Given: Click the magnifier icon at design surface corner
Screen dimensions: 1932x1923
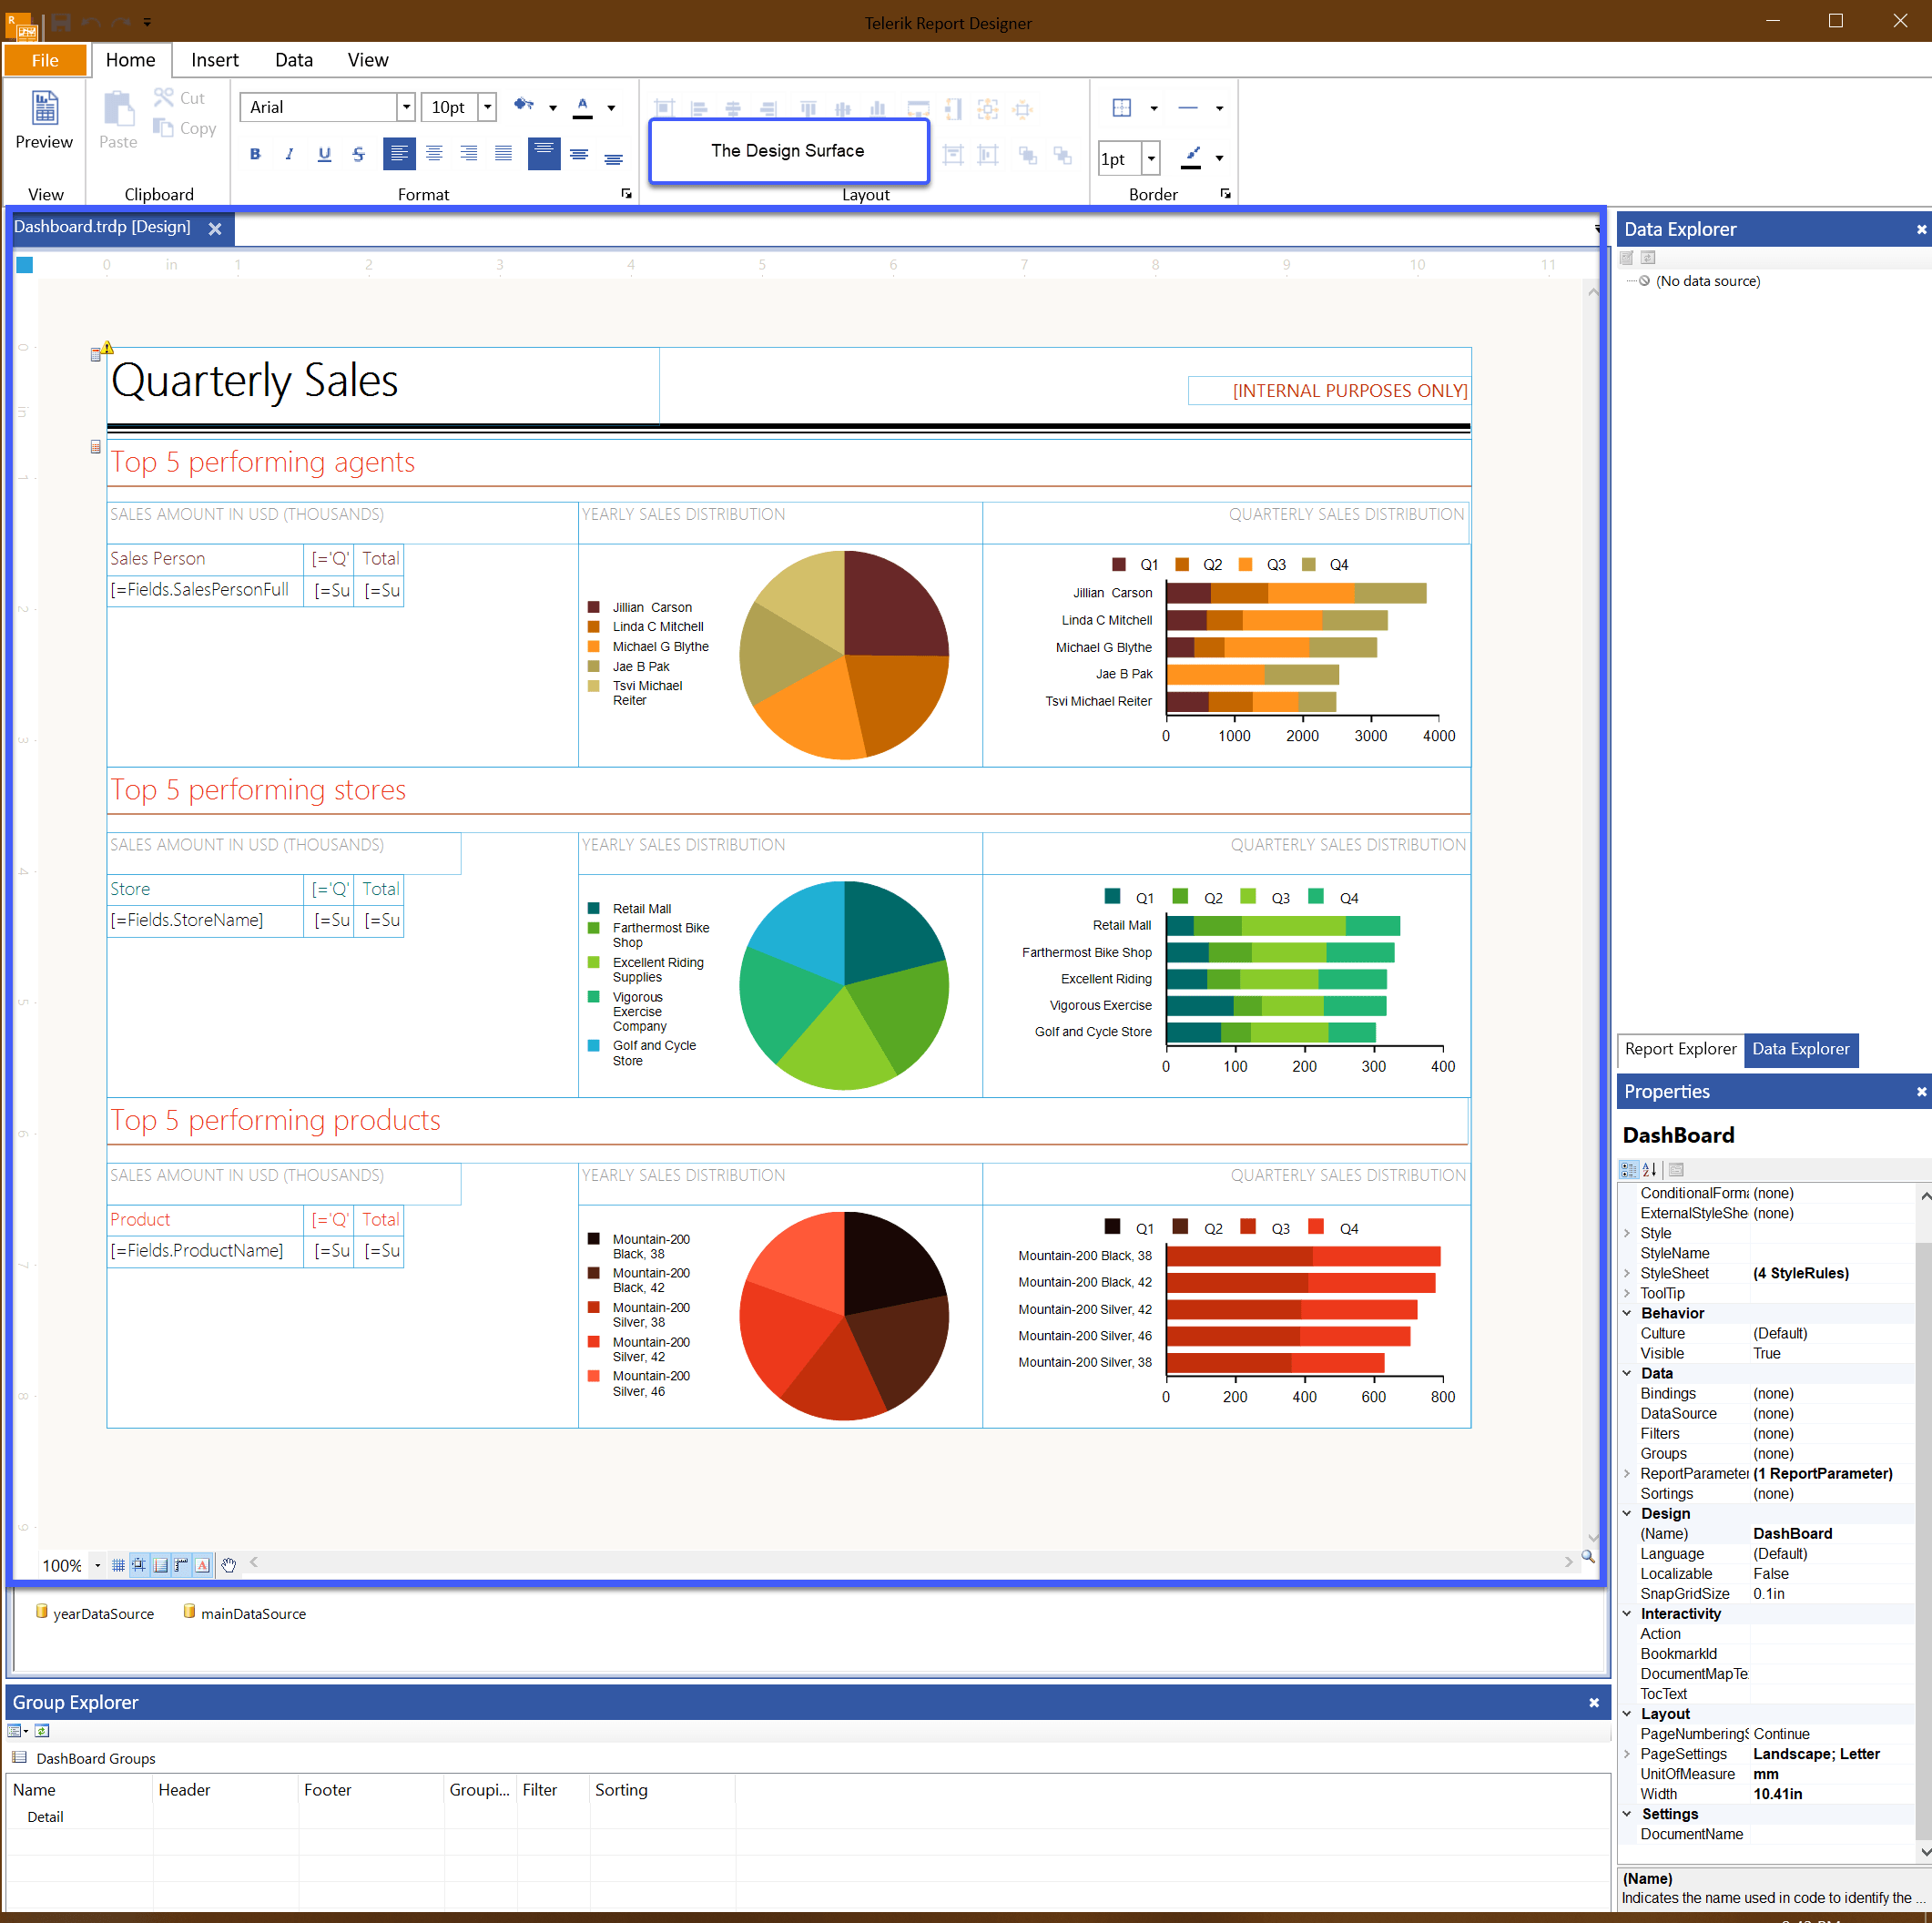Looking at the screenshot, I should point(1587,1557).
